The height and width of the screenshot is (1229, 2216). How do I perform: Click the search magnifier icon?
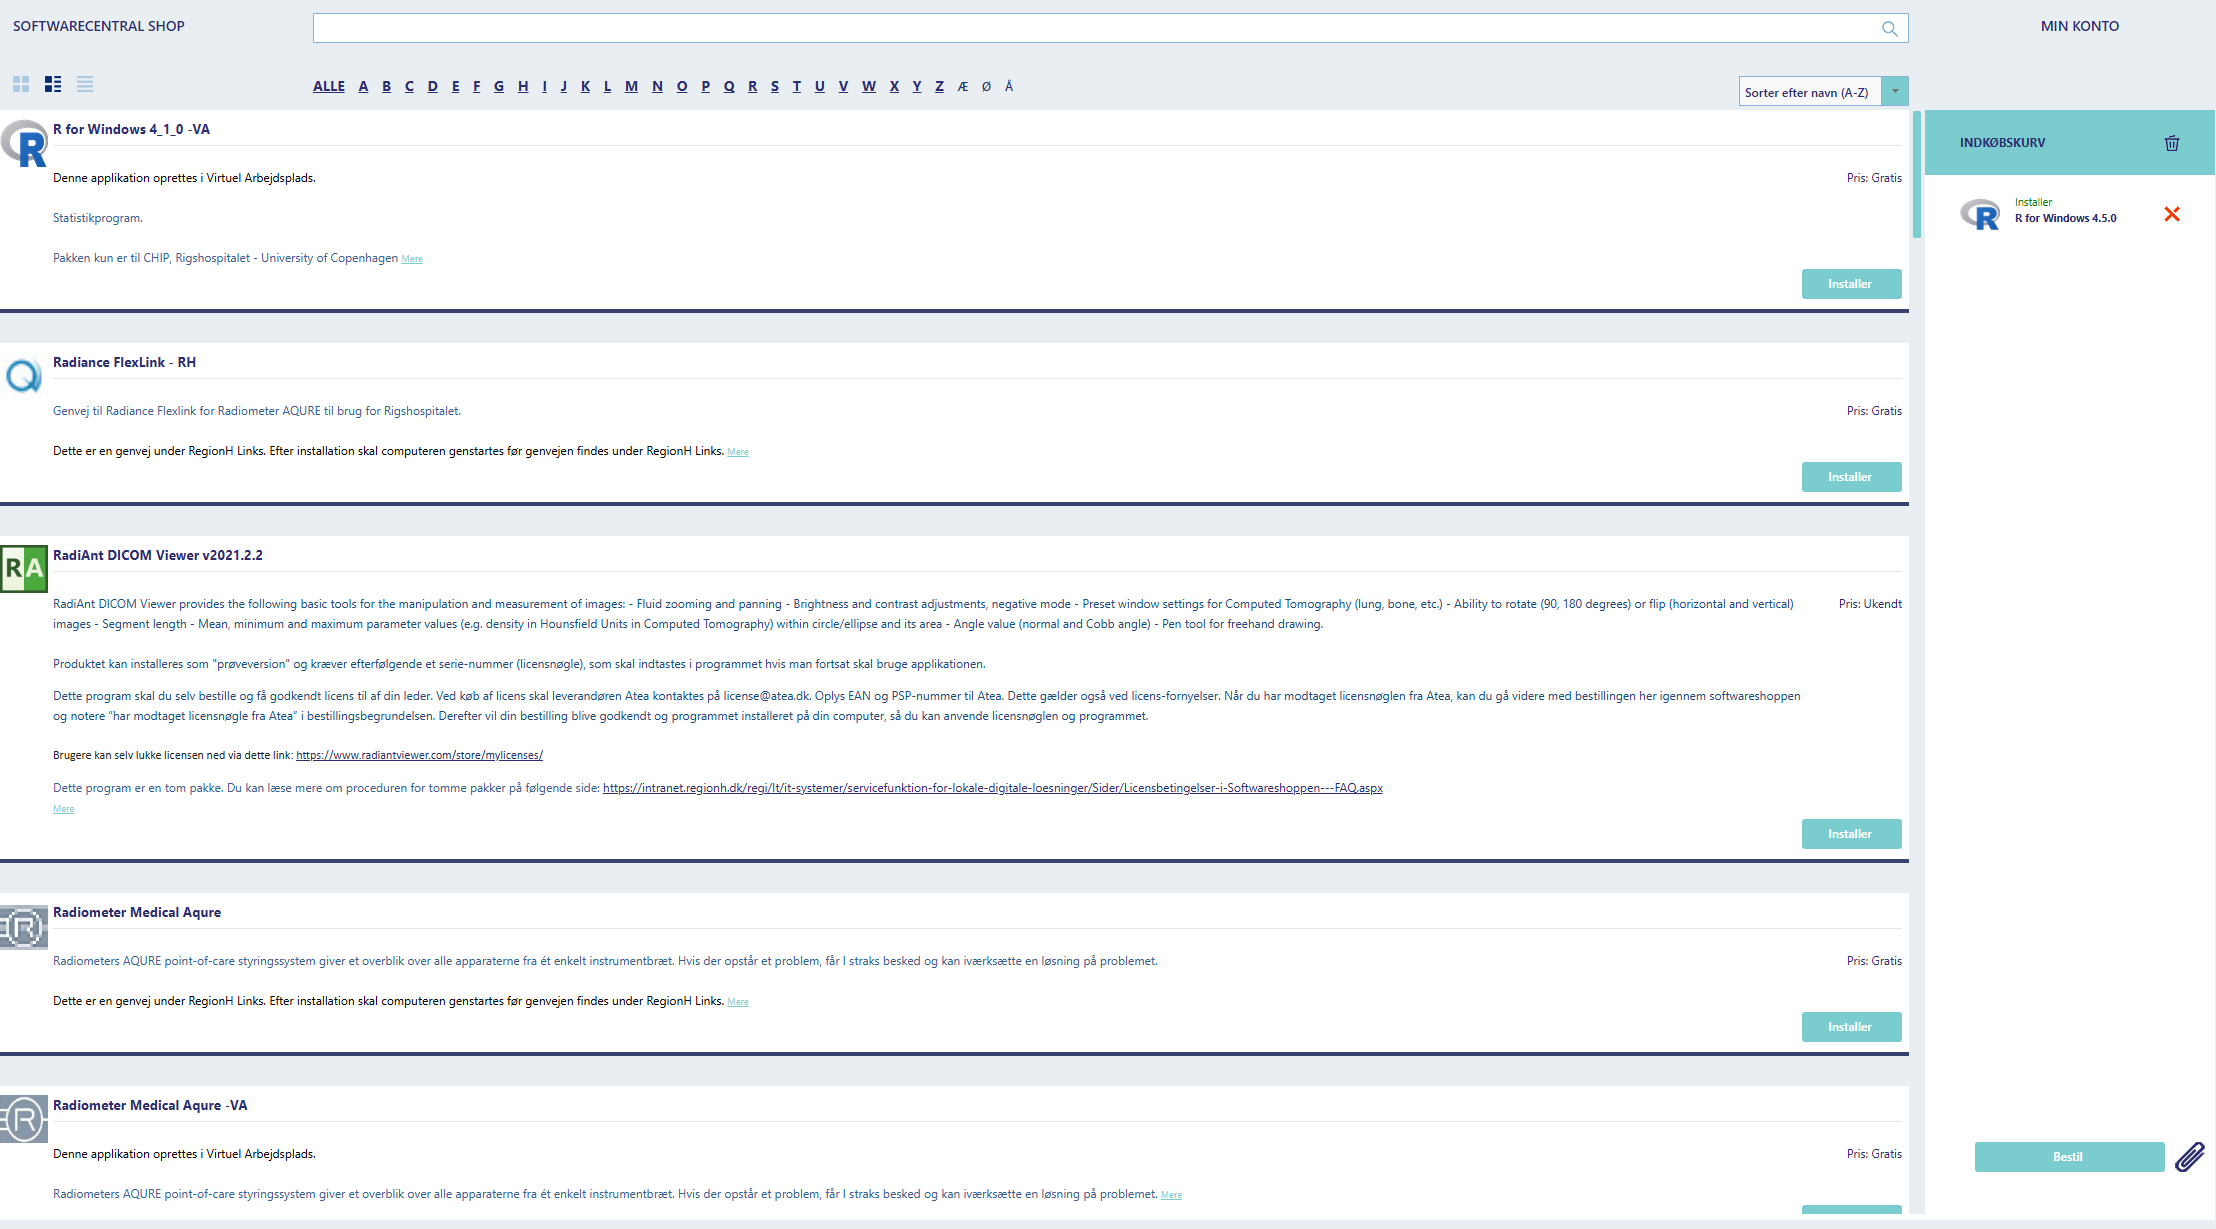pos(1889,29)
